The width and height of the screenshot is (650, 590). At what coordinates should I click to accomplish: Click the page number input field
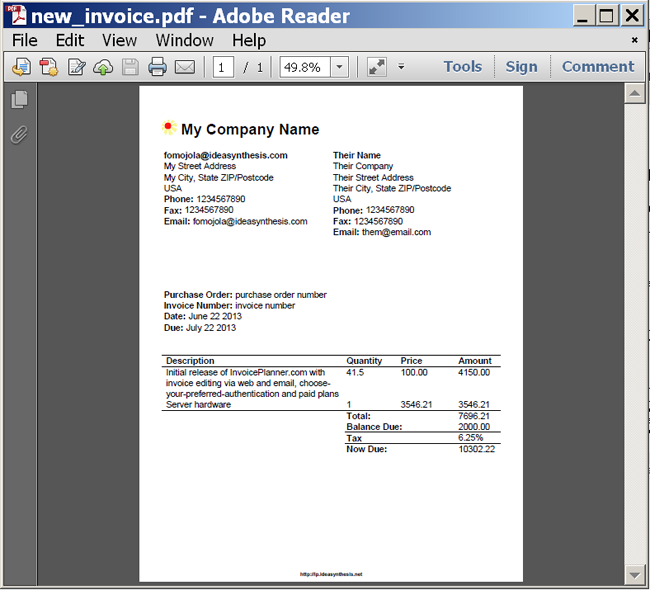222,67
